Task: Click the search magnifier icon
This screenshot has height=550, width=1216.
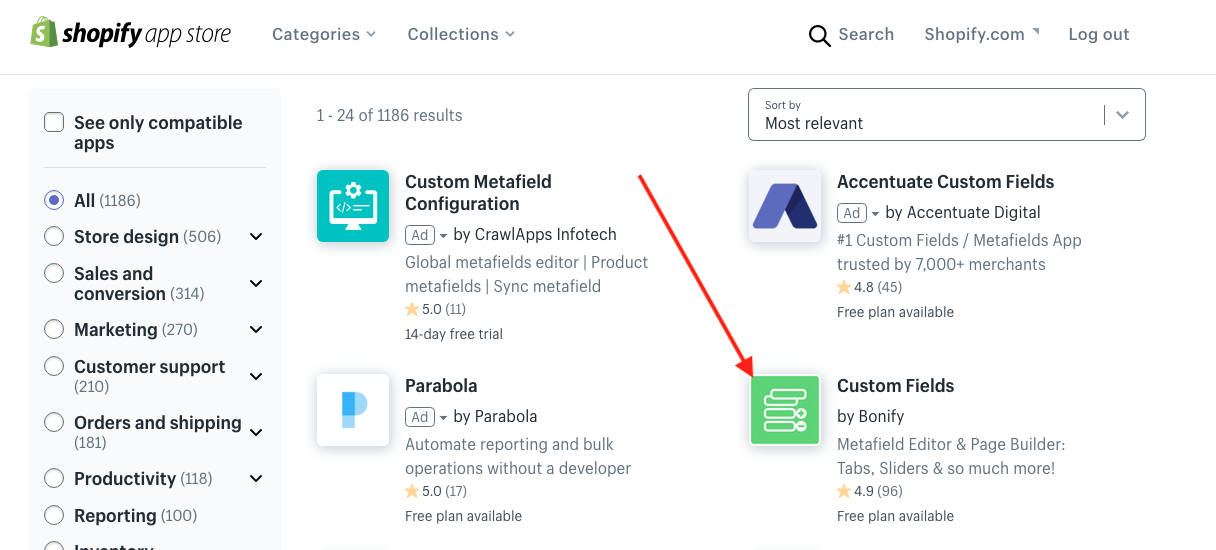Action: point(819,35)
